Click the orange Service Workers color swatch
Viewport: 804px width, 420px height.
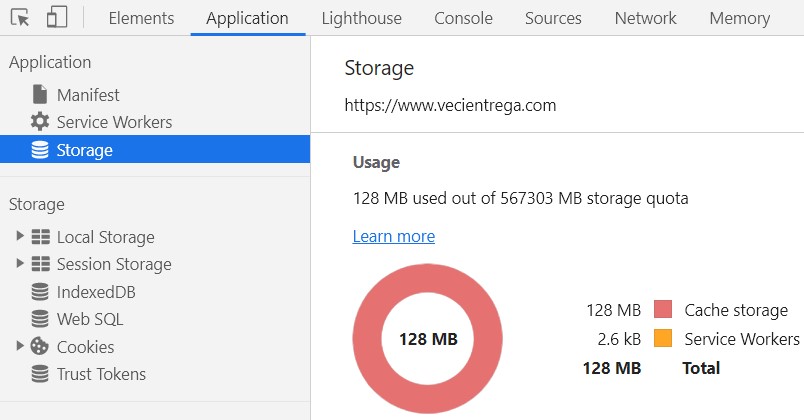tap(662, 339)
